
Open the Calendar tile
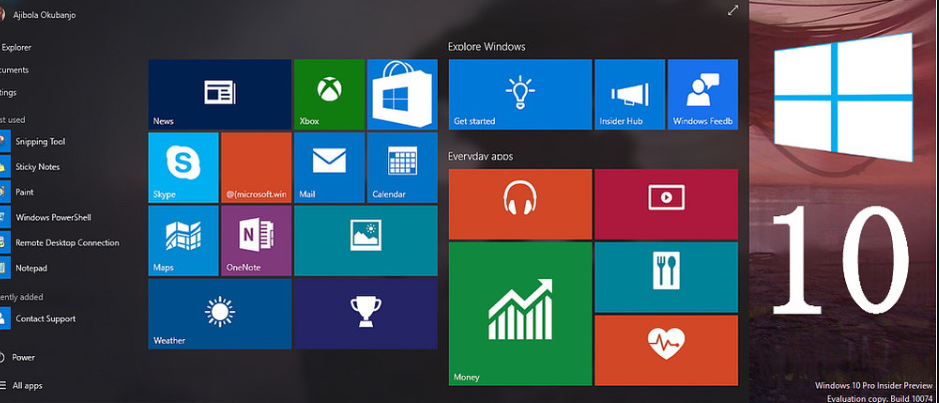click(x=402, y=168)
